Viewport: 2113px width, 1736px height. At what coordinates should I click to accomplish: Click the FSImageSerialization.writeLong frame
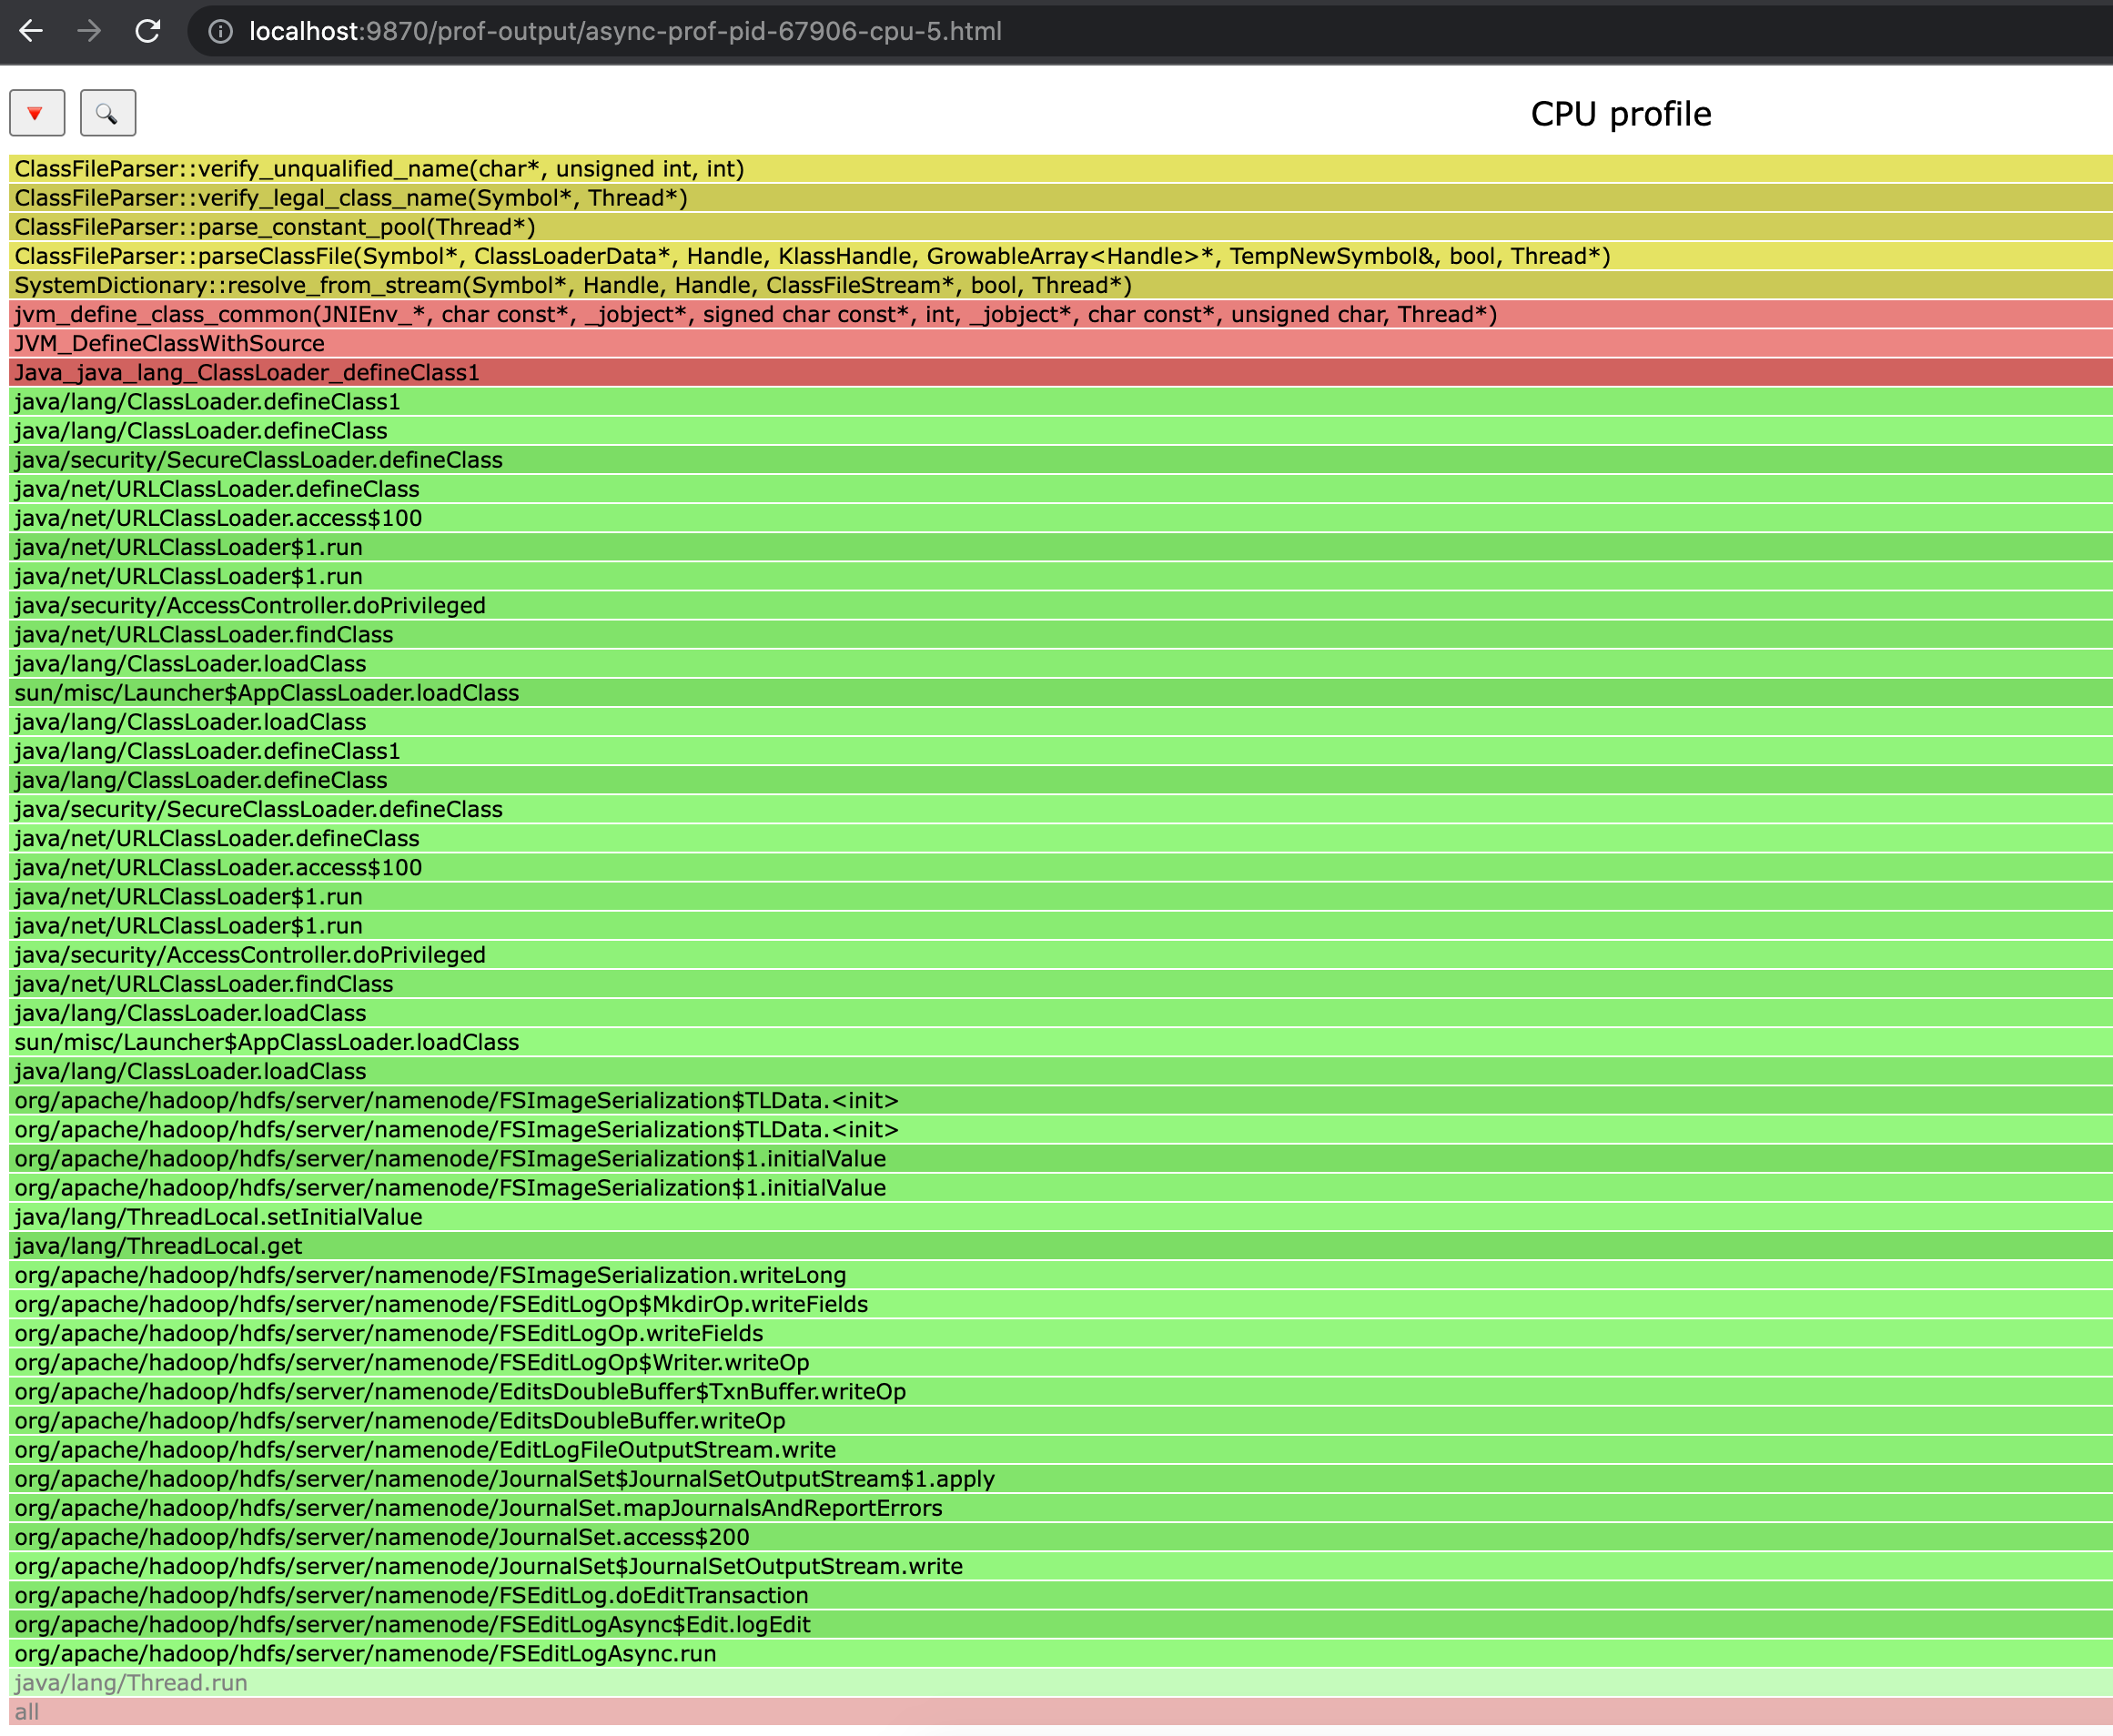430,1276
